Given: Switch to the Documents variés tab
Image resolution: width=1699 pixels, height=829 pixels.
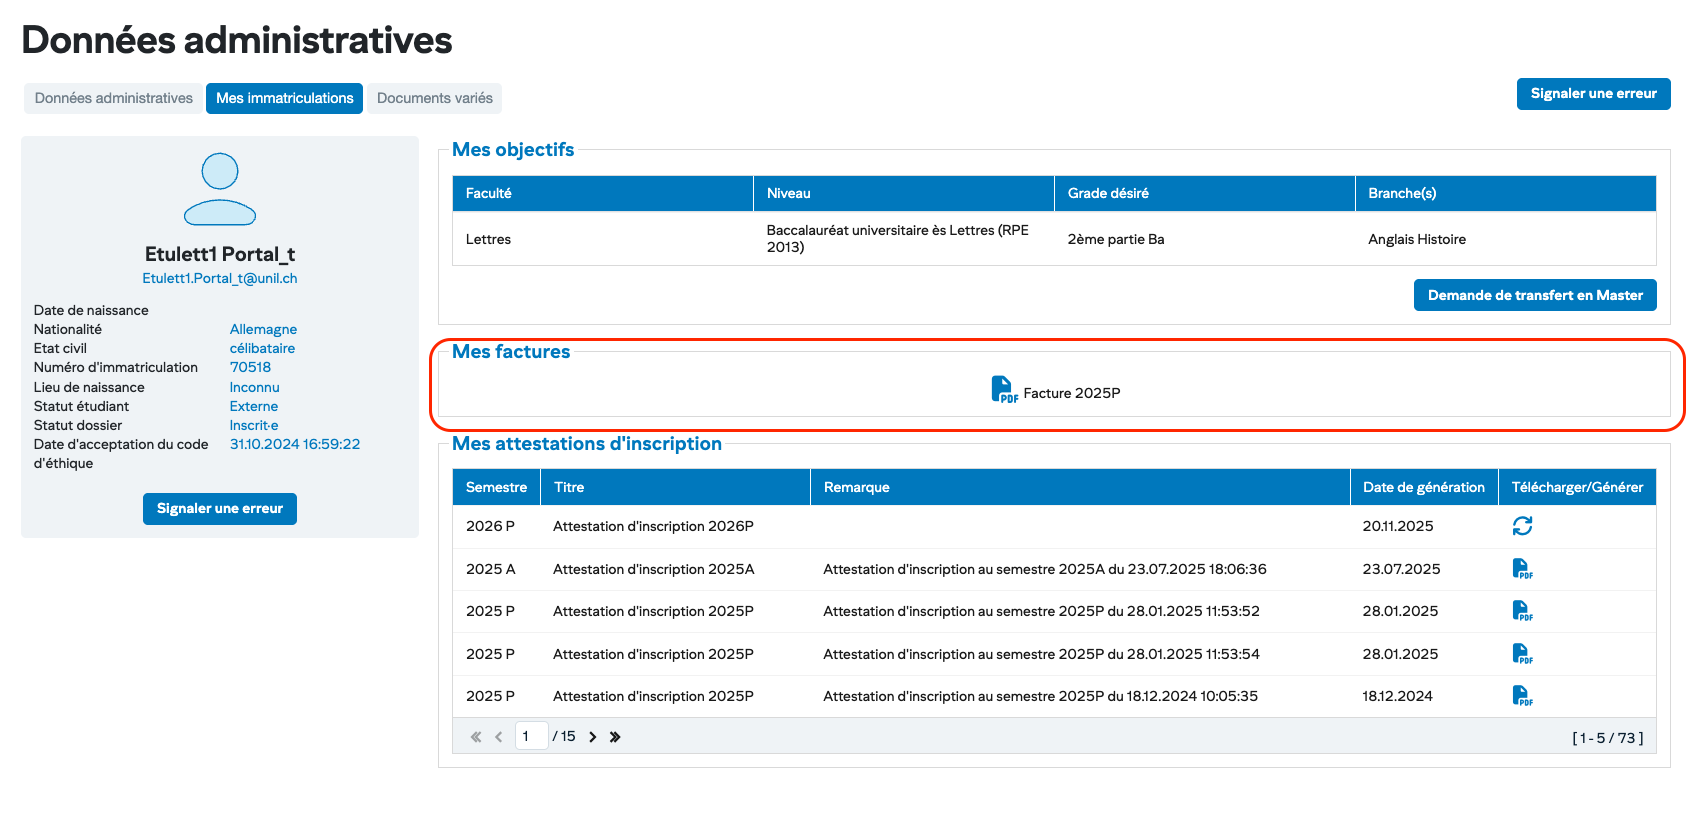Looking at the screenshot, I should [x=434, y=98].
